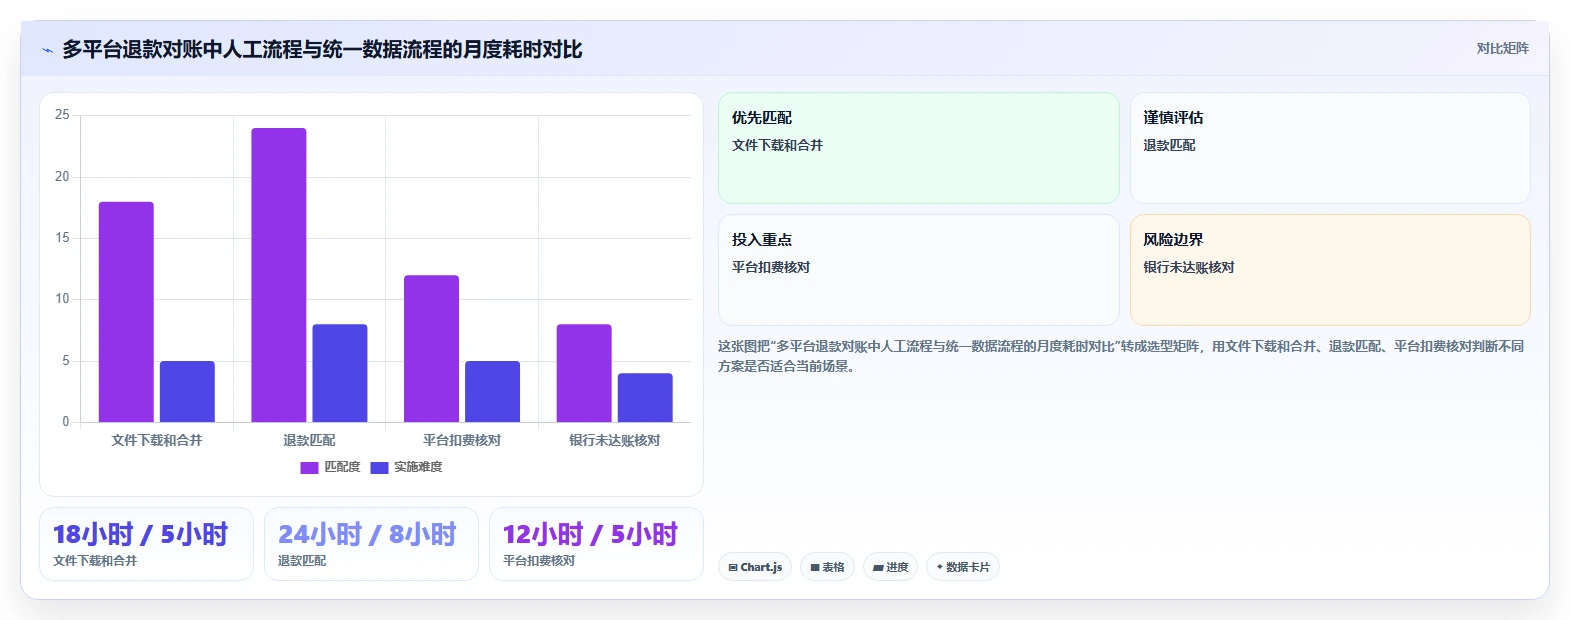Click the 退款匹配 x-axis label
1570x620 pixels.
pos(309,440)
